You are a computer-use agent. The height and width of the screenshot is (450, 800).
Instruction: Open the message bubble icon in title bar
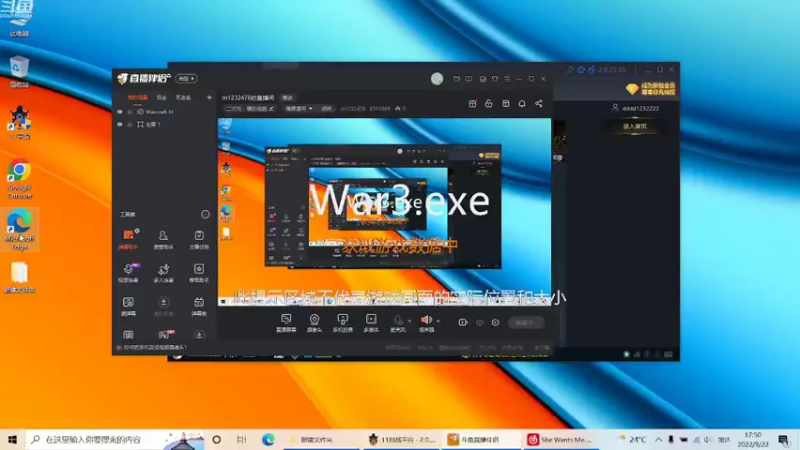click(x=469, y=79)
